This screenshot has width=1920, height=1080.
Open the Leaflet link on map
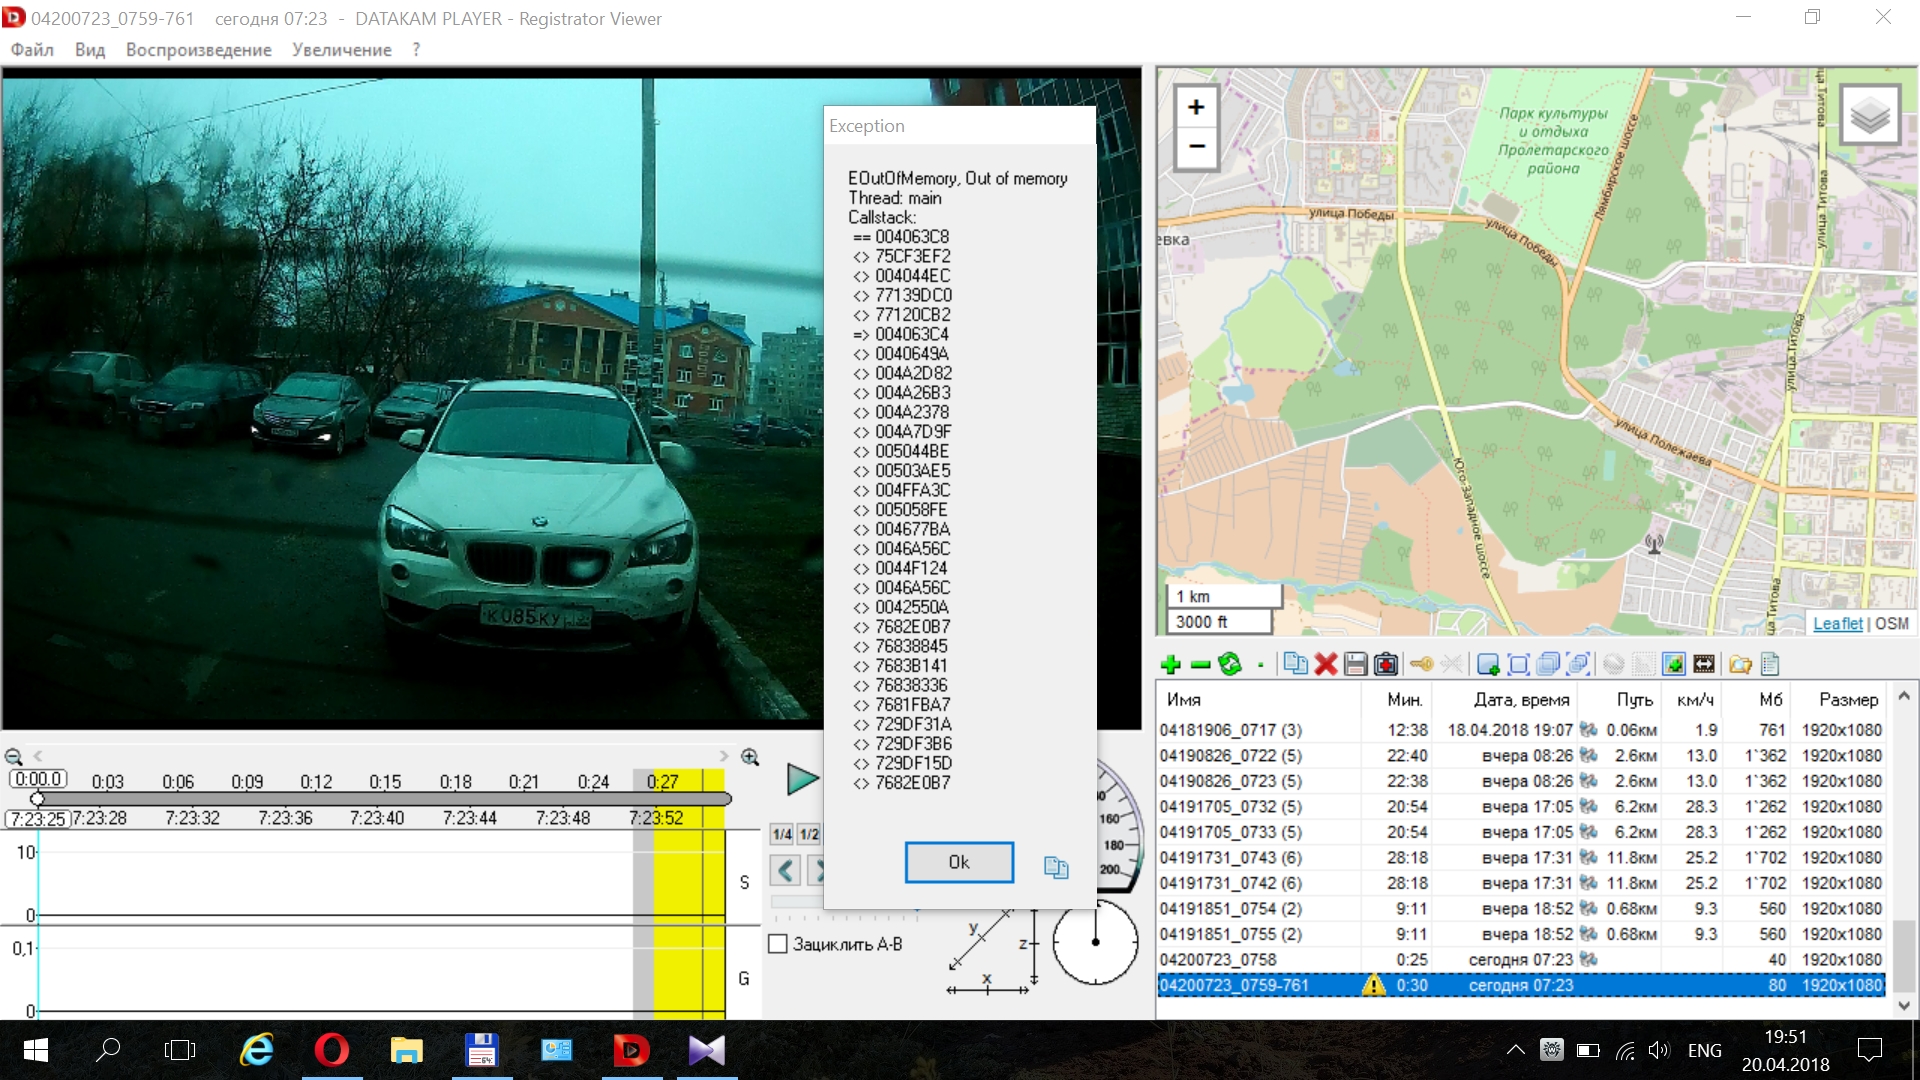click(x=1837, y=623)
